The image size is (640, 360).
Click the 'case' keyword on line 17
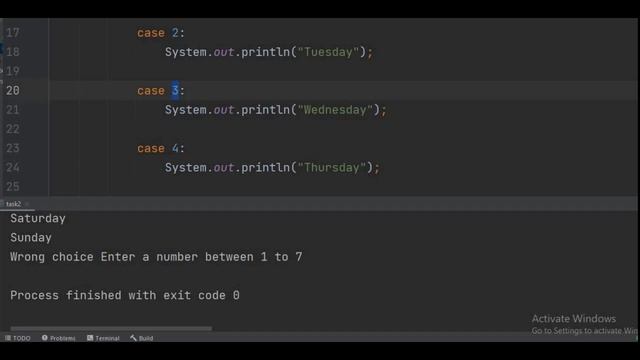(151, 33)
